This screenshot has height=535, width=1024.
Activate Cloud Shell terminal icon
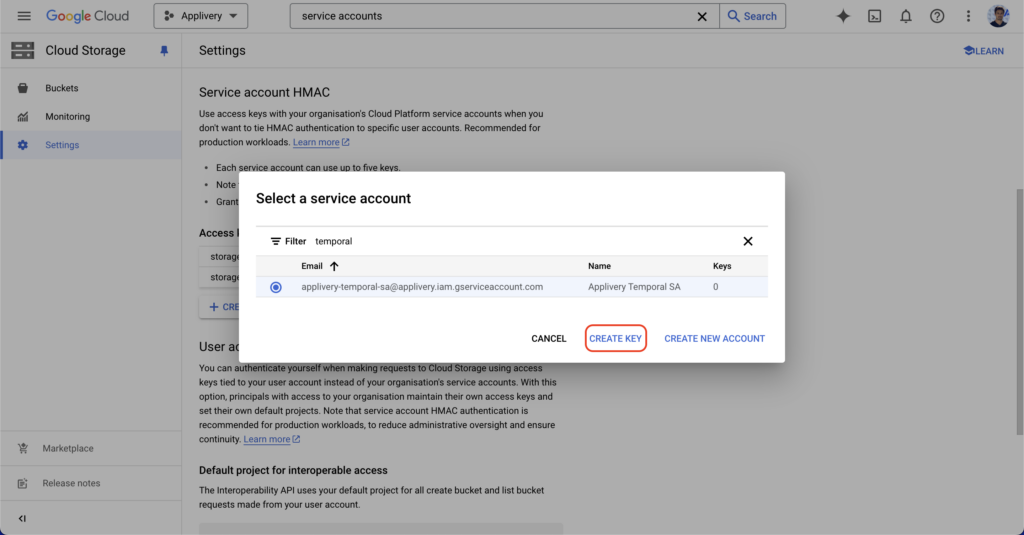pos(874,16)
